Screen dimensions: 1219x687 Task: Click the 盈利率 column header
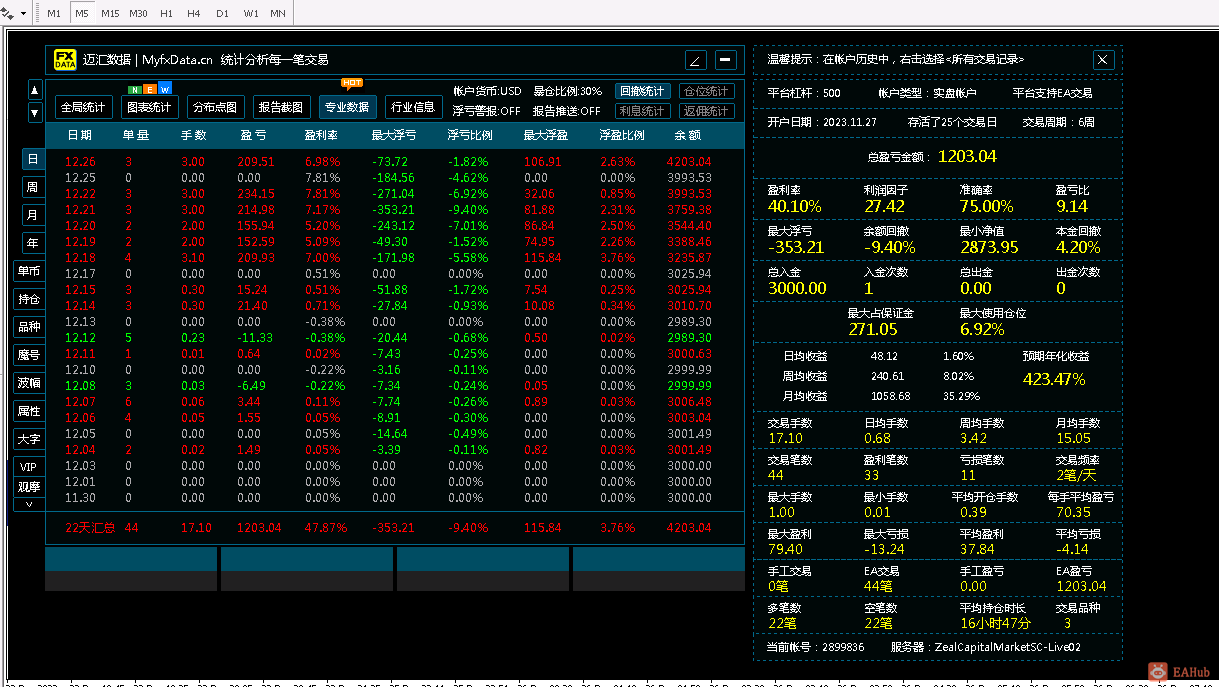tap(322, 135)
